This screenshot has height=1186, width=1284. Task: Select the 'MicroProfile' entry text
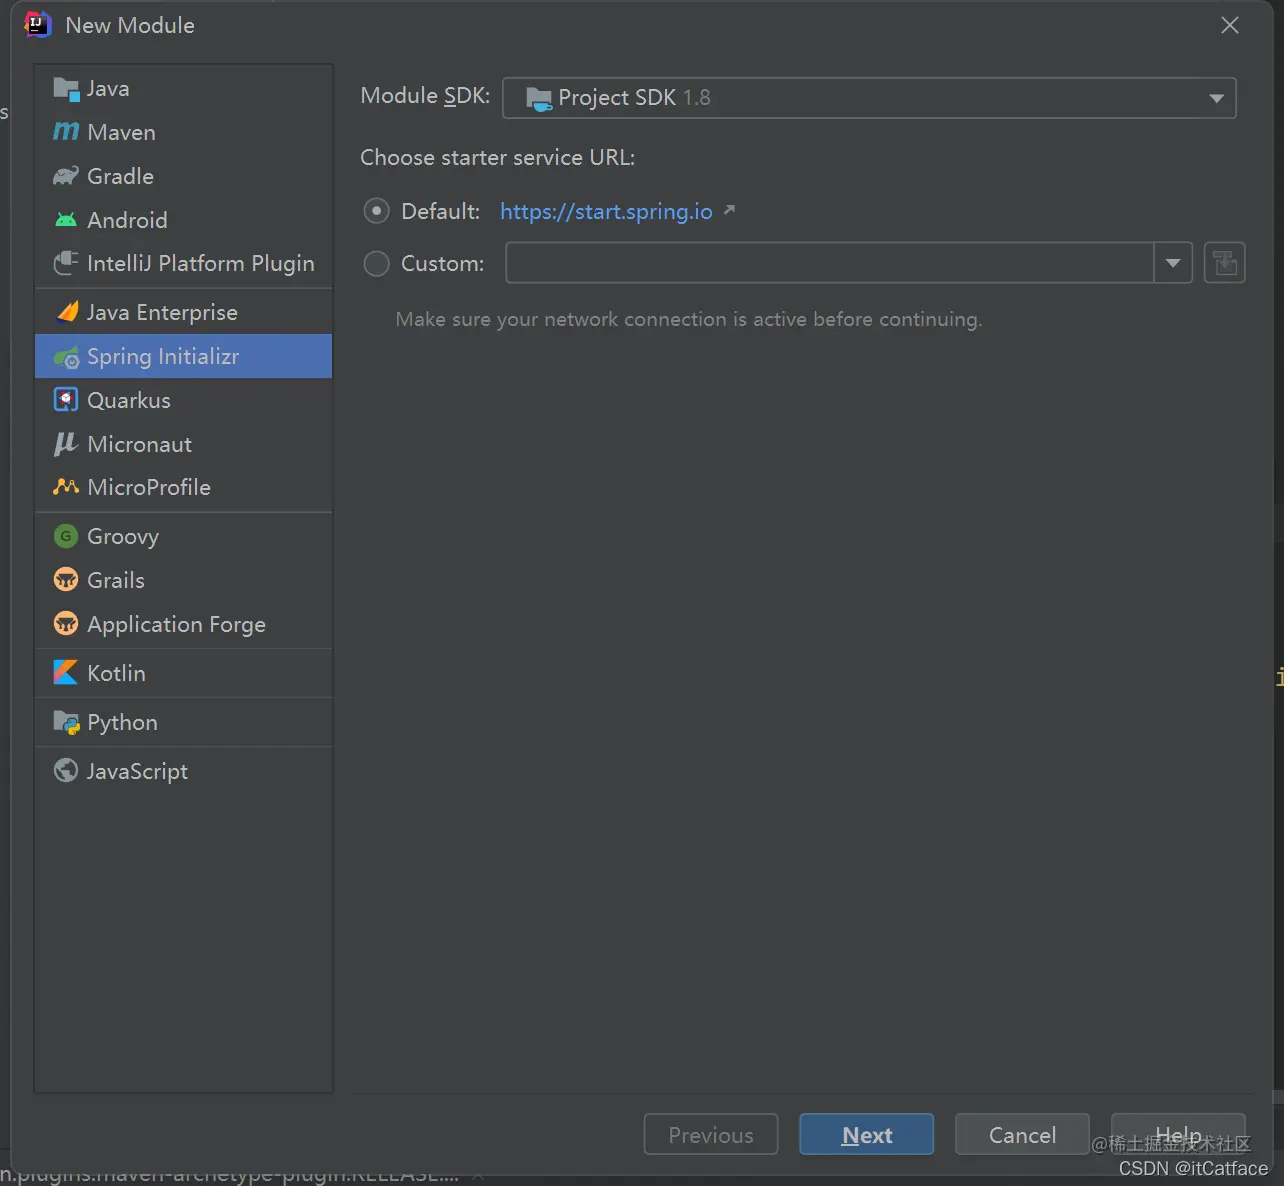tap(149, 487)
